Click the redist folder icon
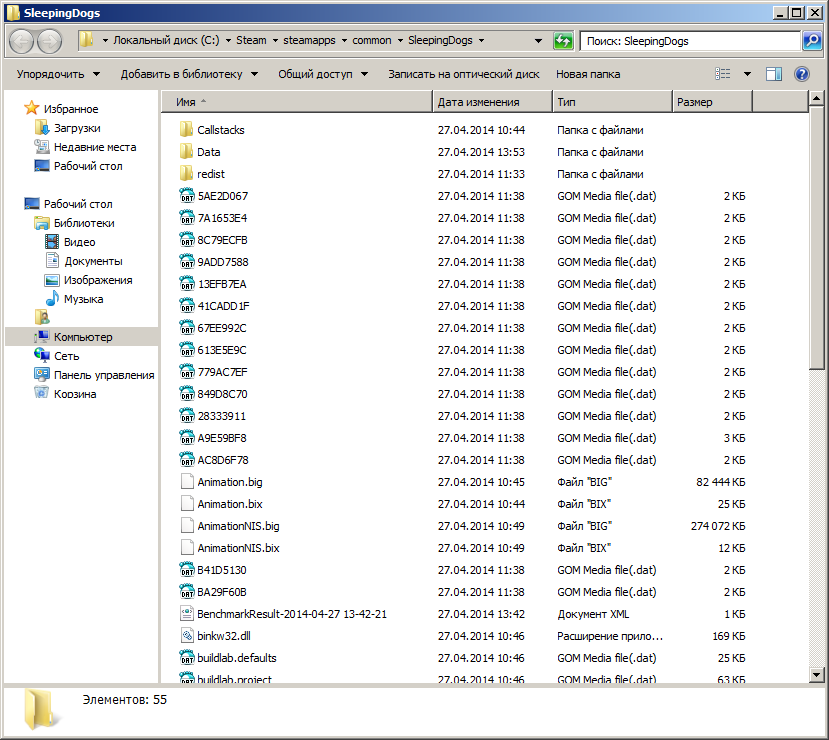The image size is (829, 740). 186,173
